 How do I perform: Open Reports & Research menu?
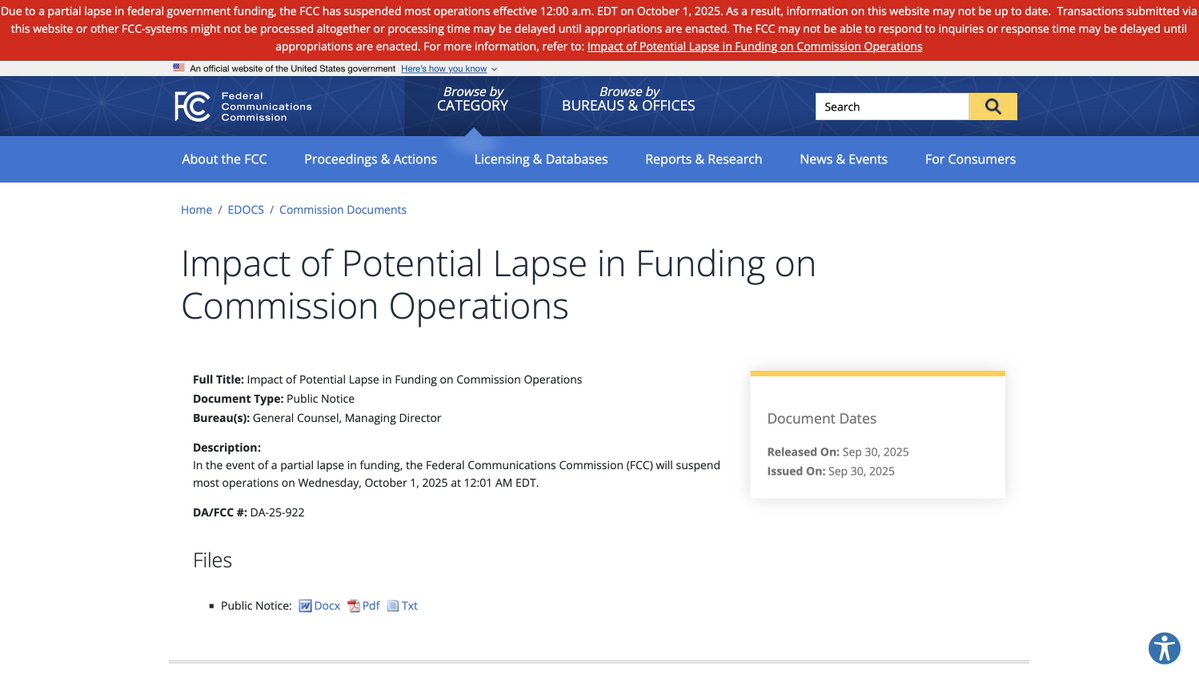[703, 159]
